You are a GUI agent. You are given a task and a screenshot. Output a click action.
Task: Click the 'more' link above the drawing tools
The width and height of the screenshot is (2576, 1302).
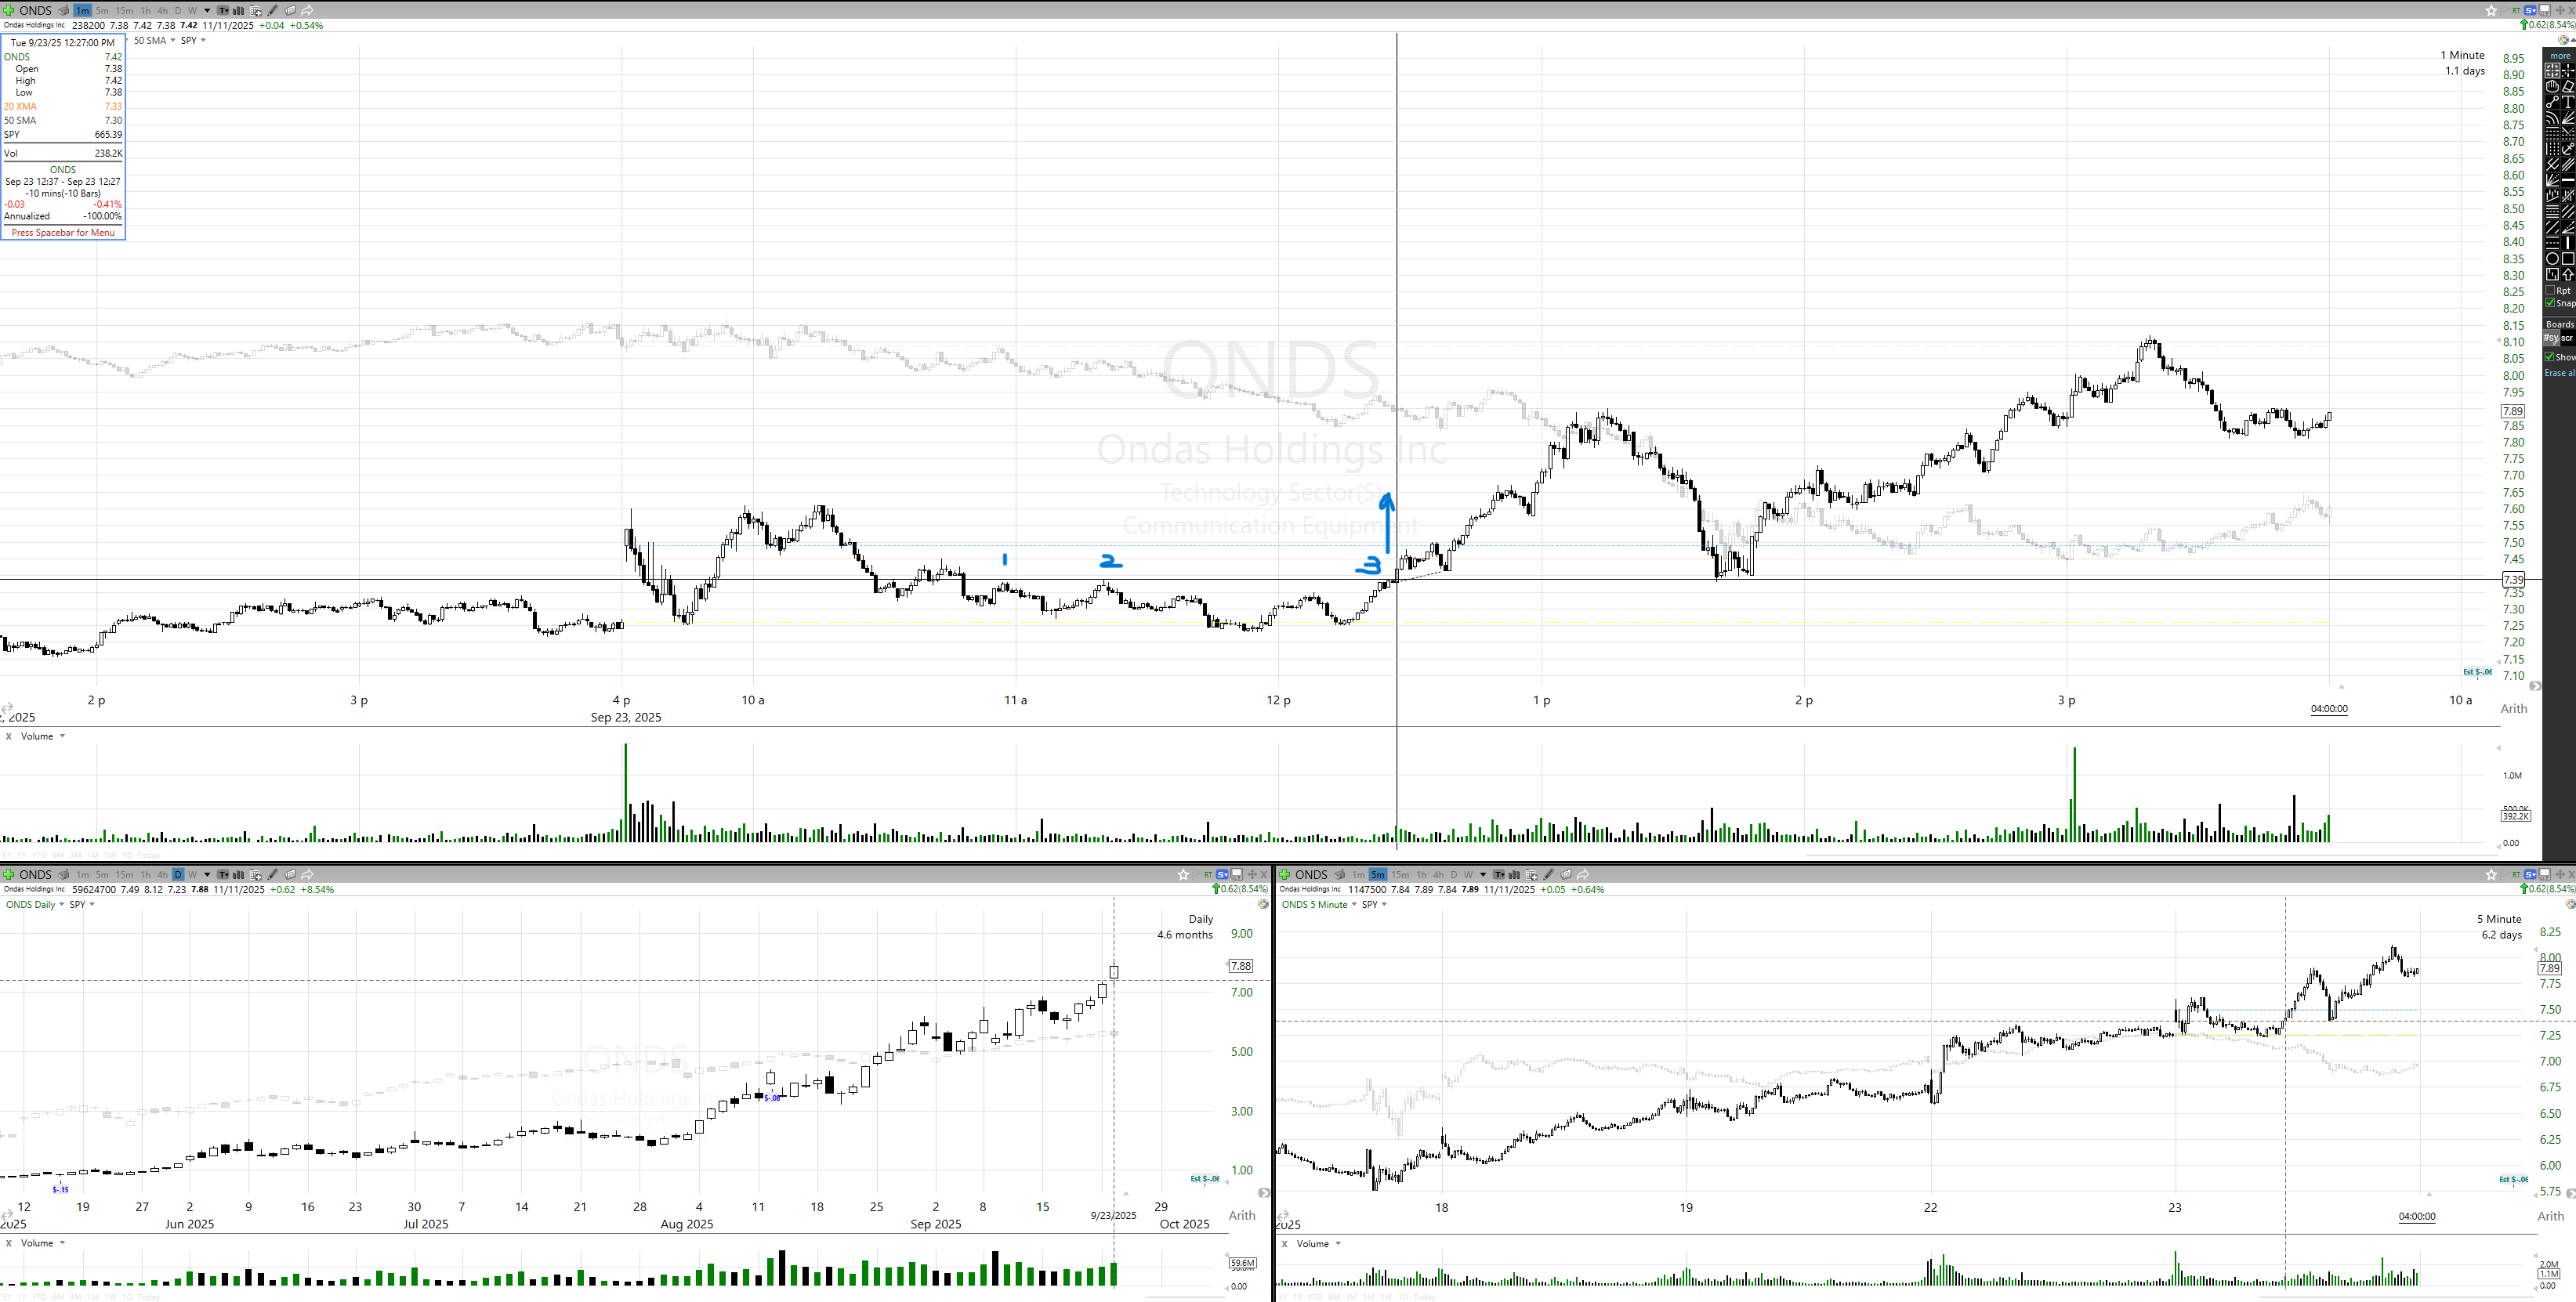[2561, 56]
